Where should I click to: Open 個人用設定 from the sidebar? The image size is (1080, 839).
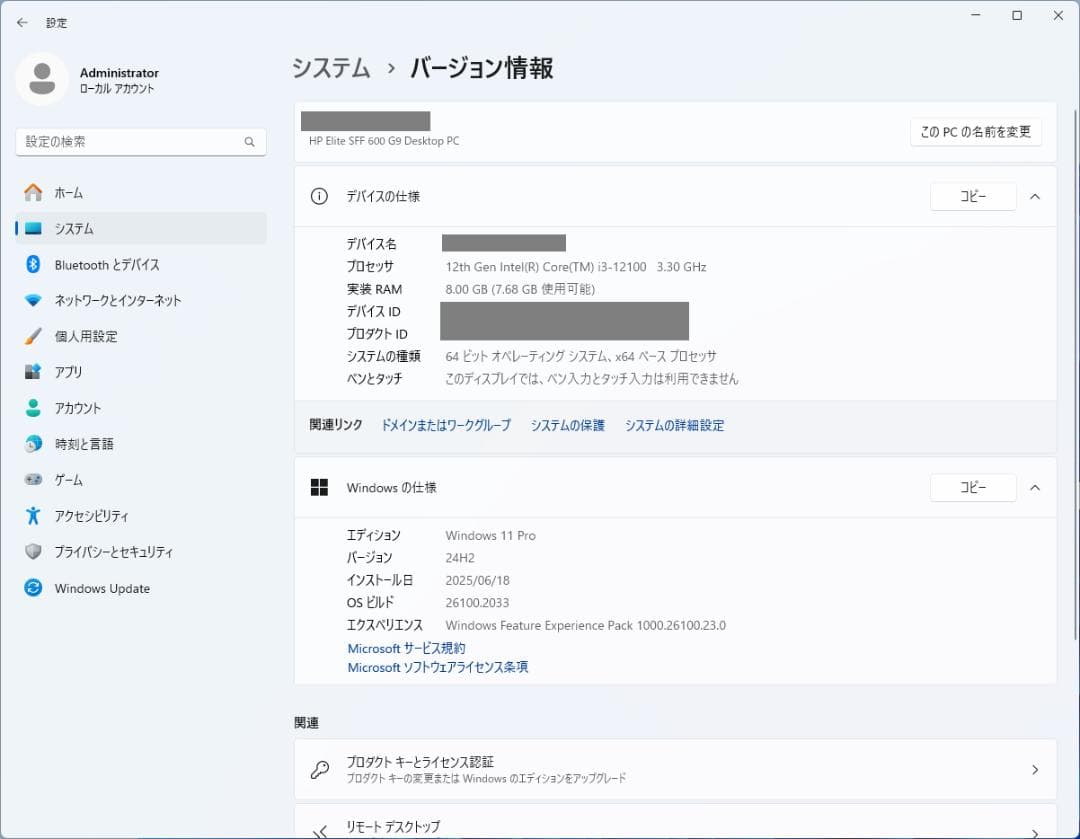(x=86, y=336)
